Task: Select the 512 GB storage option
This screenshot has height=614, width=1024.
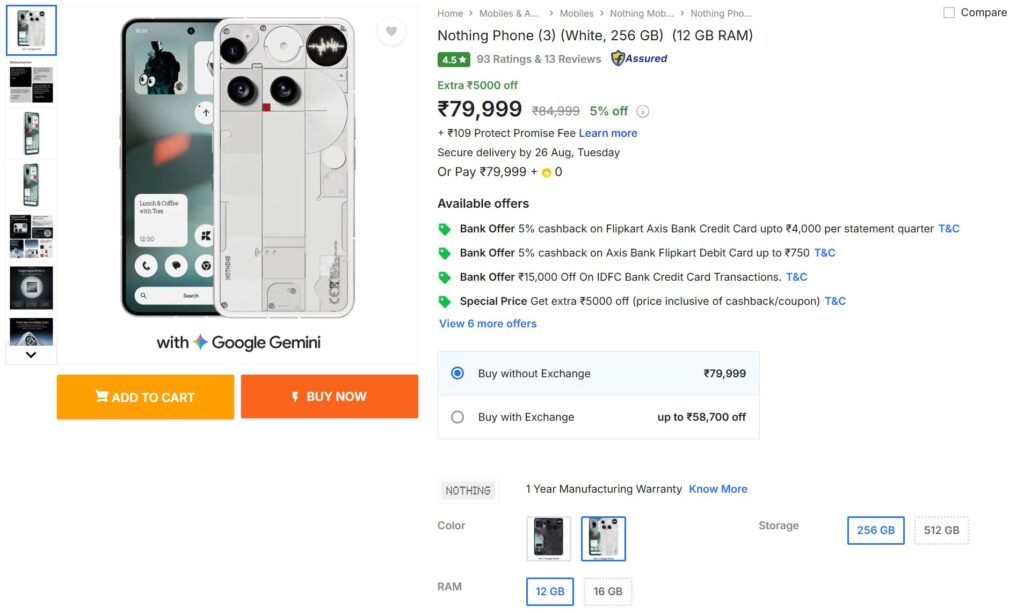Action: [941, 530]
